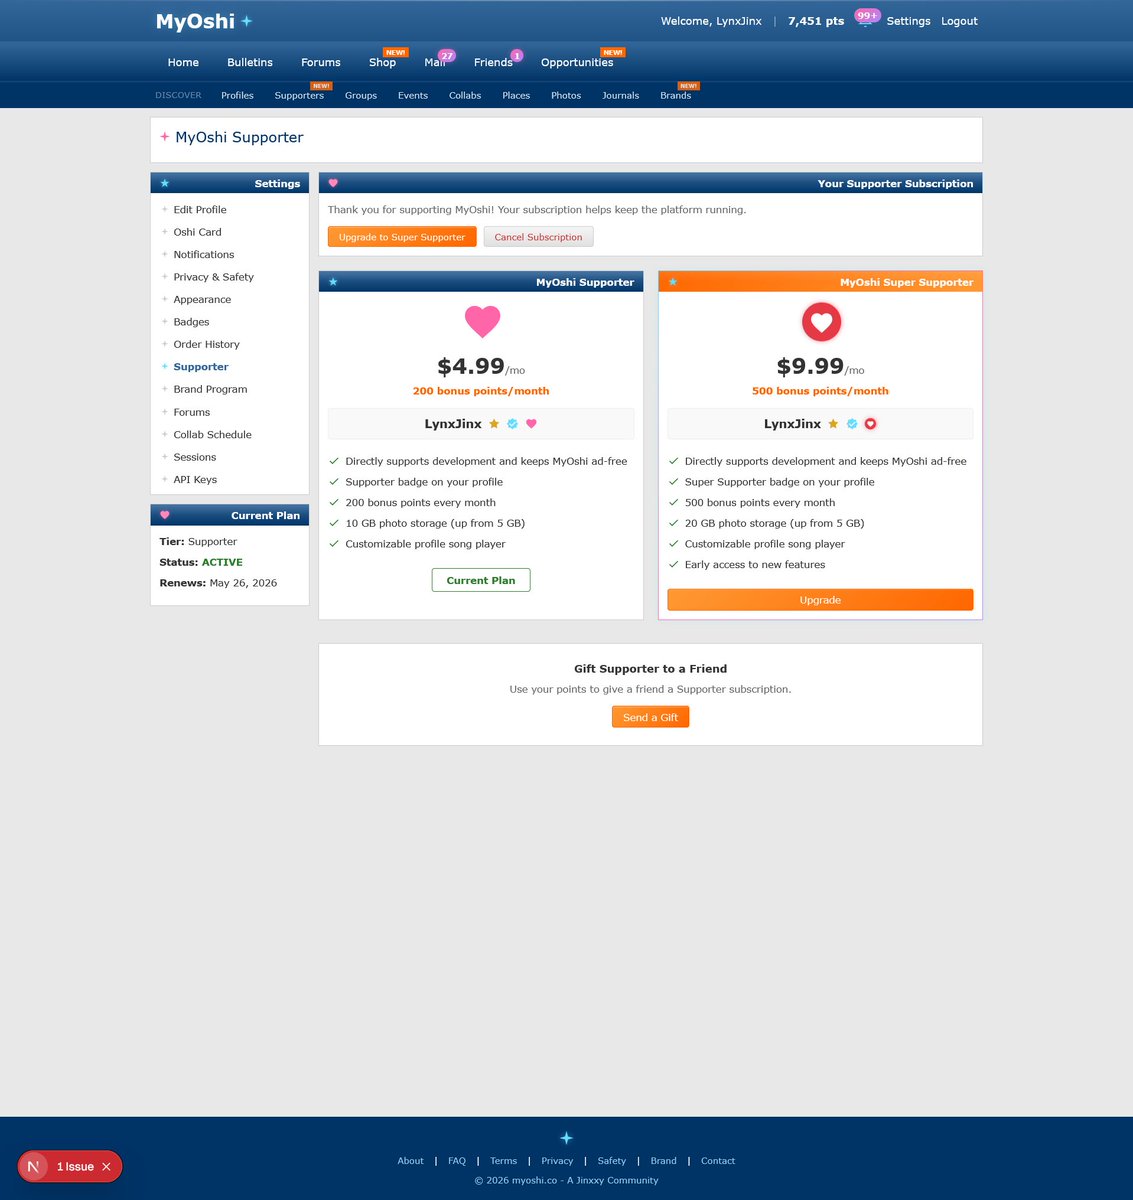Click the red heart badge beside LynxJinx in the Super Supporter preview

point(871,424)
